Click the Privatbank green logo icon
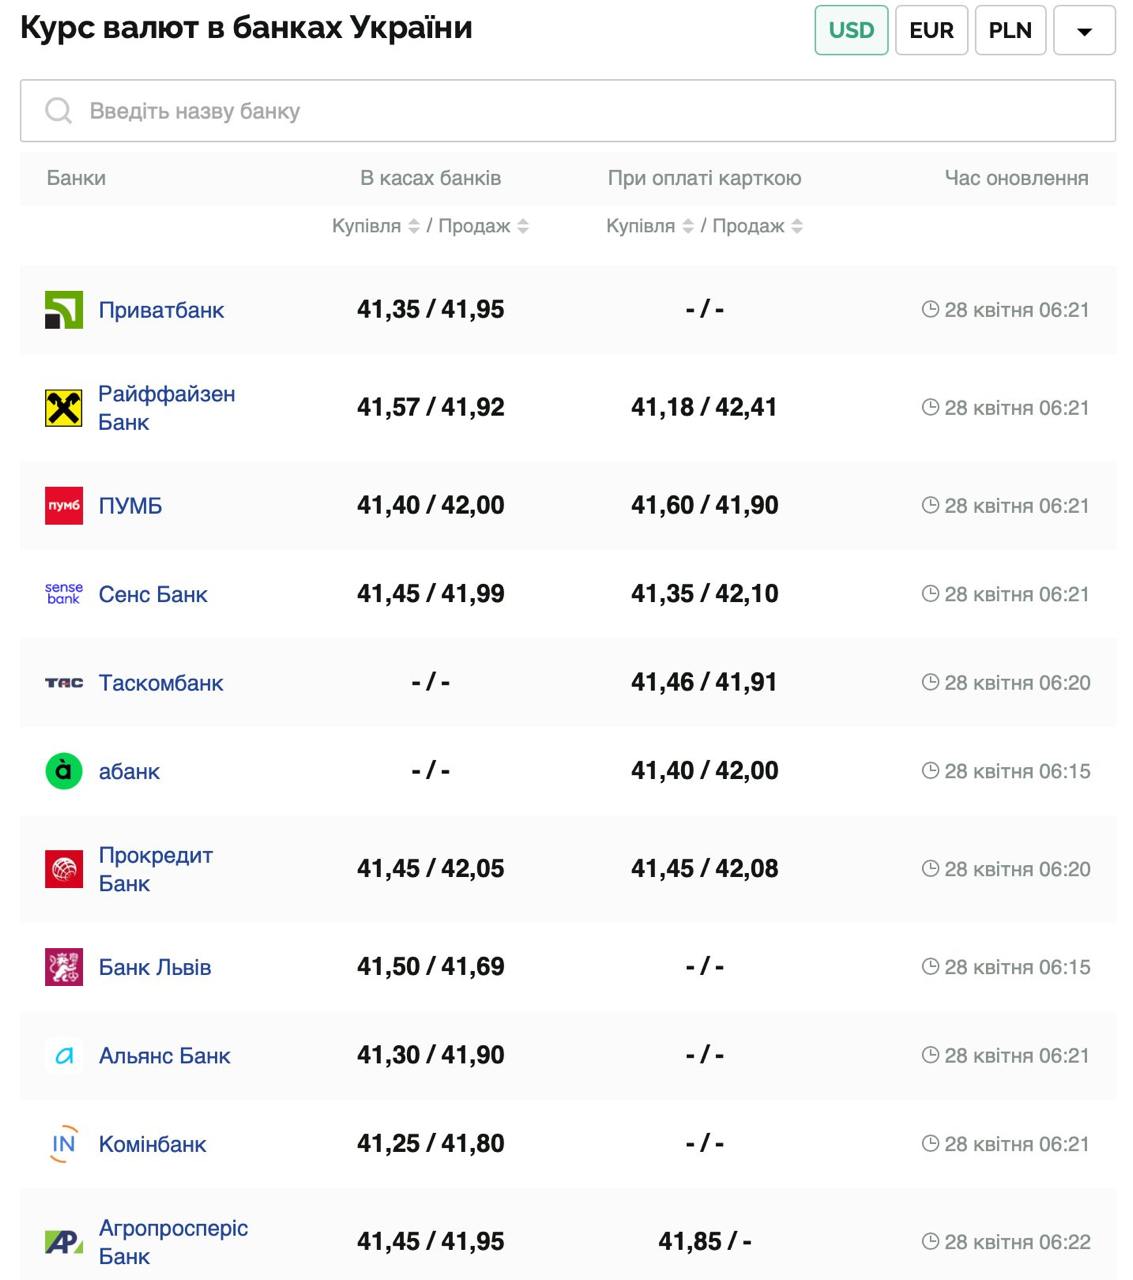This screenshot has height=1280, width=1133. (64, 310)
